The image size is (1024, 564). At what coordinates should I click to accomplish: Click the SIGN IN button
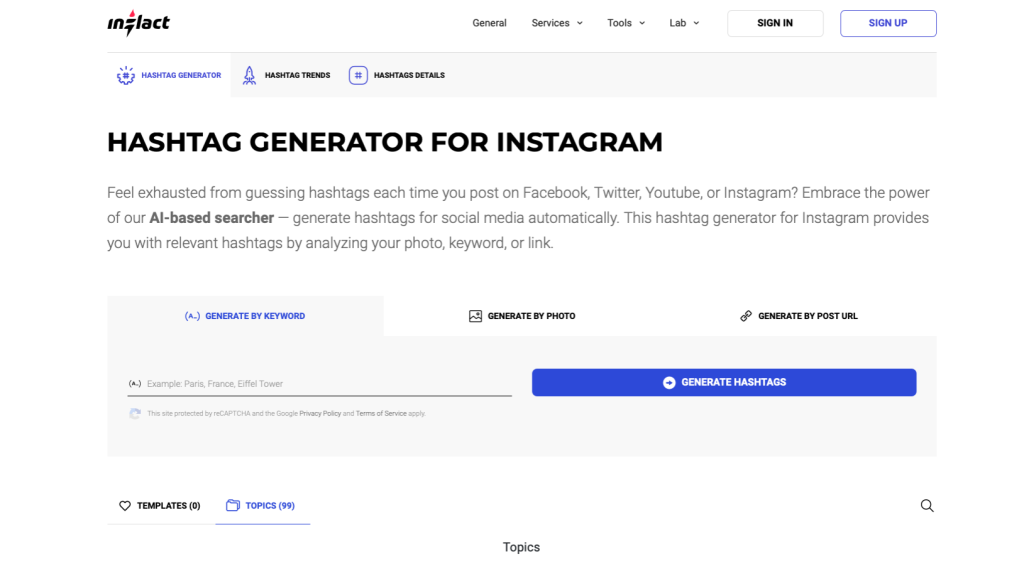(x=775, y=23)
